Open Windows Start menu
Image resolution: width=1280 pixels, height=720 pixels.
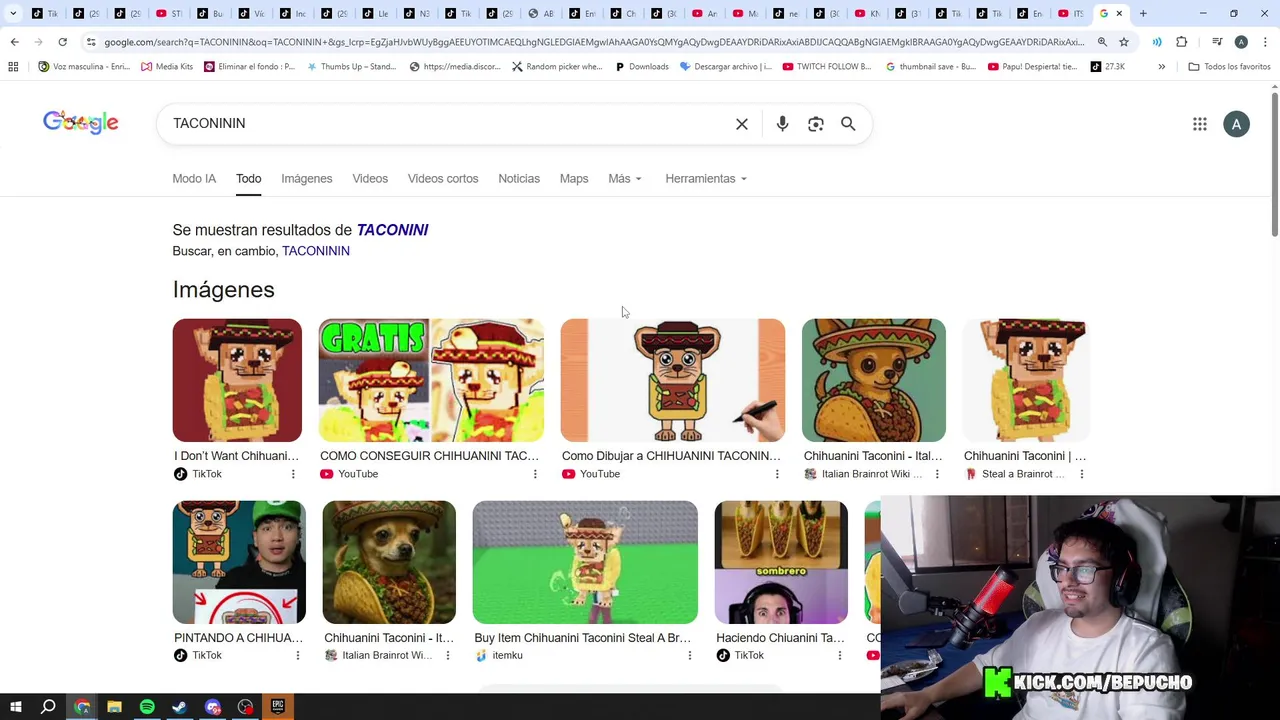pos(16,707)
